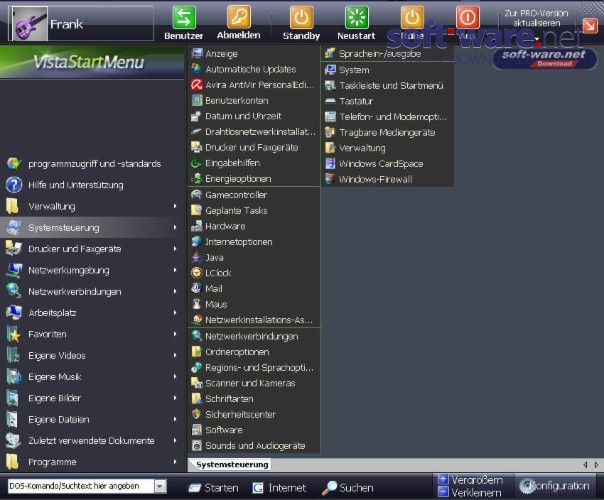This screenshot has height=500, width=604.
Task: Click the Ordneroptionen icon
Action: pos(196,352)
